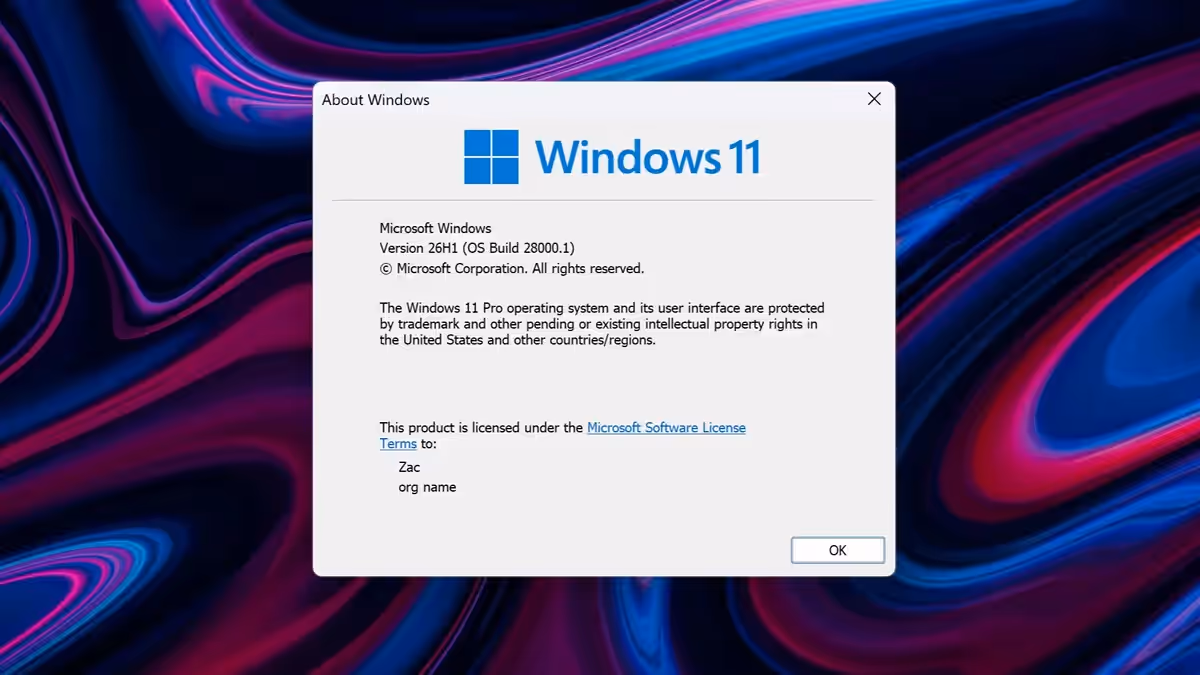Screen dimensions: 1200x675
Task: Click the "United States and other countries/regions" text
Action: pos(530,339)
